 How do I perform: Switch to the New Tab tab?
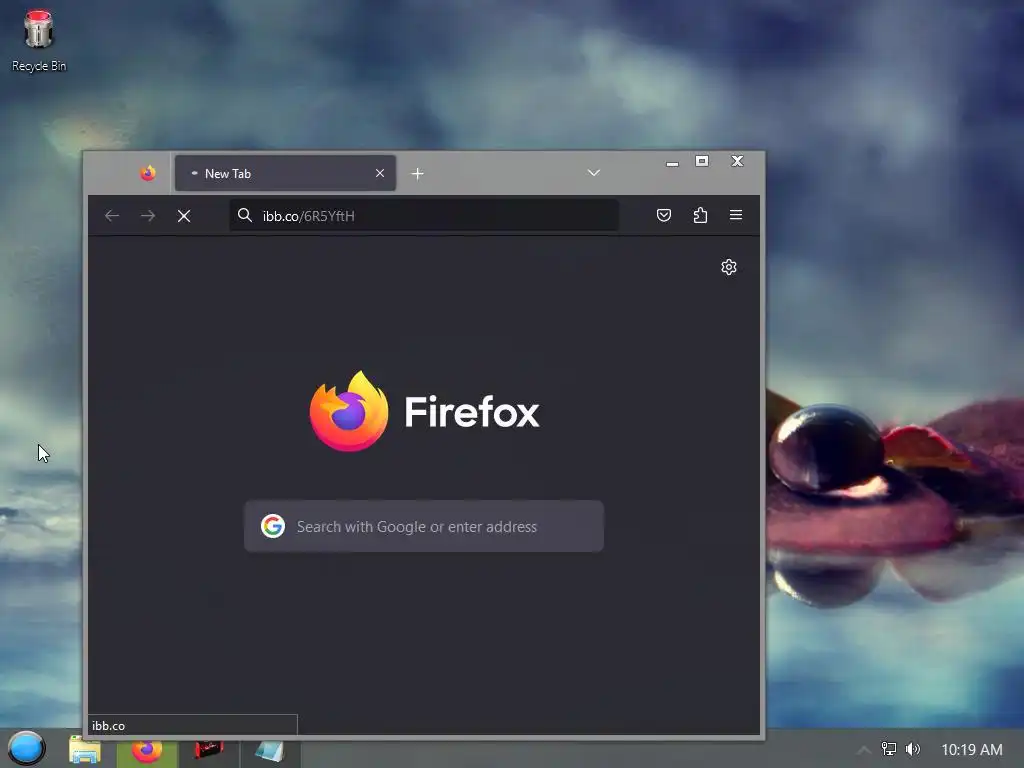(285, 173)
